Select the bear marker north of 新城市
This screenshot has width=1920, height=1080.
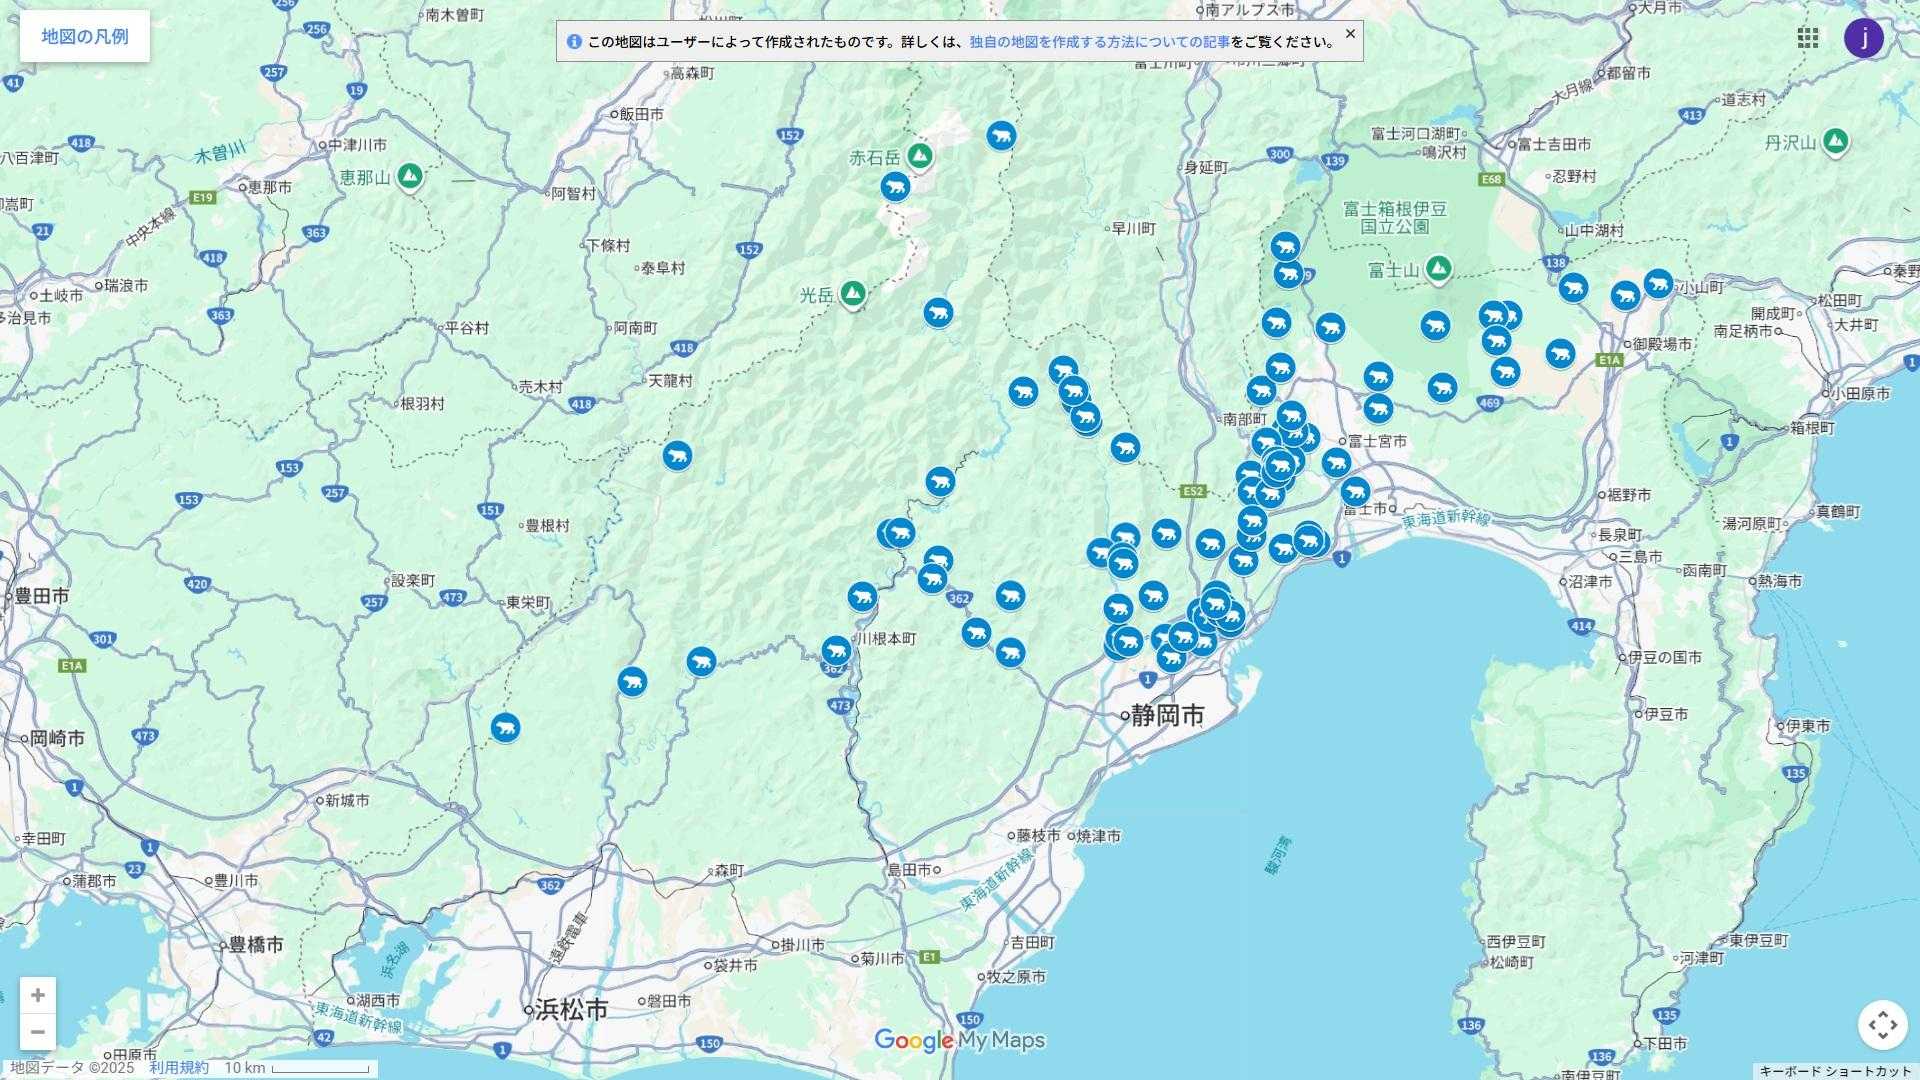click(x=505, y=727)
